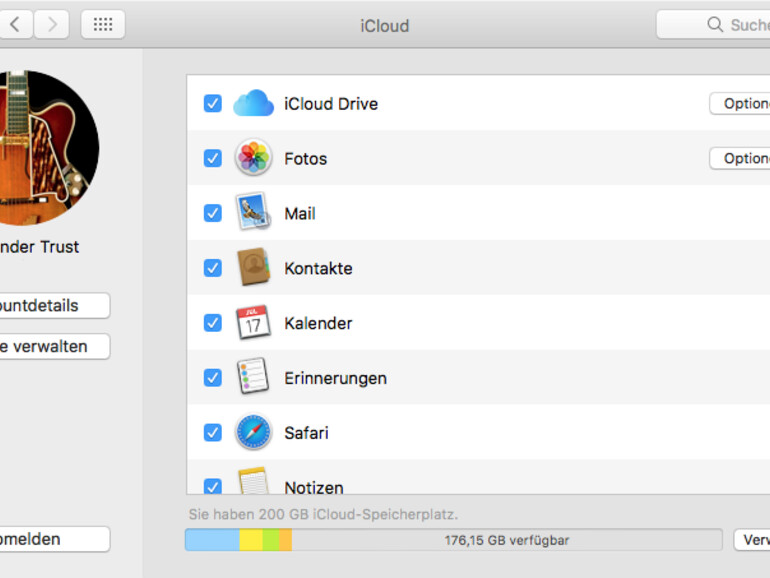Click the Kontakte address book icon
The width and height of the screenshot is (770, 578).
click(x=253, y=267)
